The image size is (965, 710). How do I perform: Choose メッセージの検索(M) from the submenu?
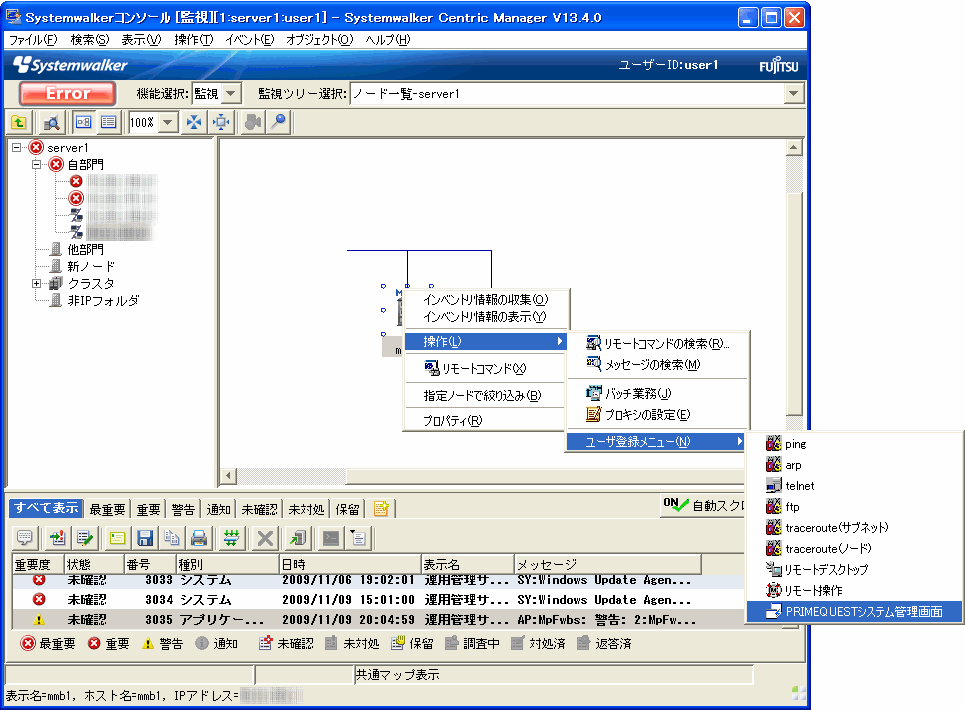[657, 364]
